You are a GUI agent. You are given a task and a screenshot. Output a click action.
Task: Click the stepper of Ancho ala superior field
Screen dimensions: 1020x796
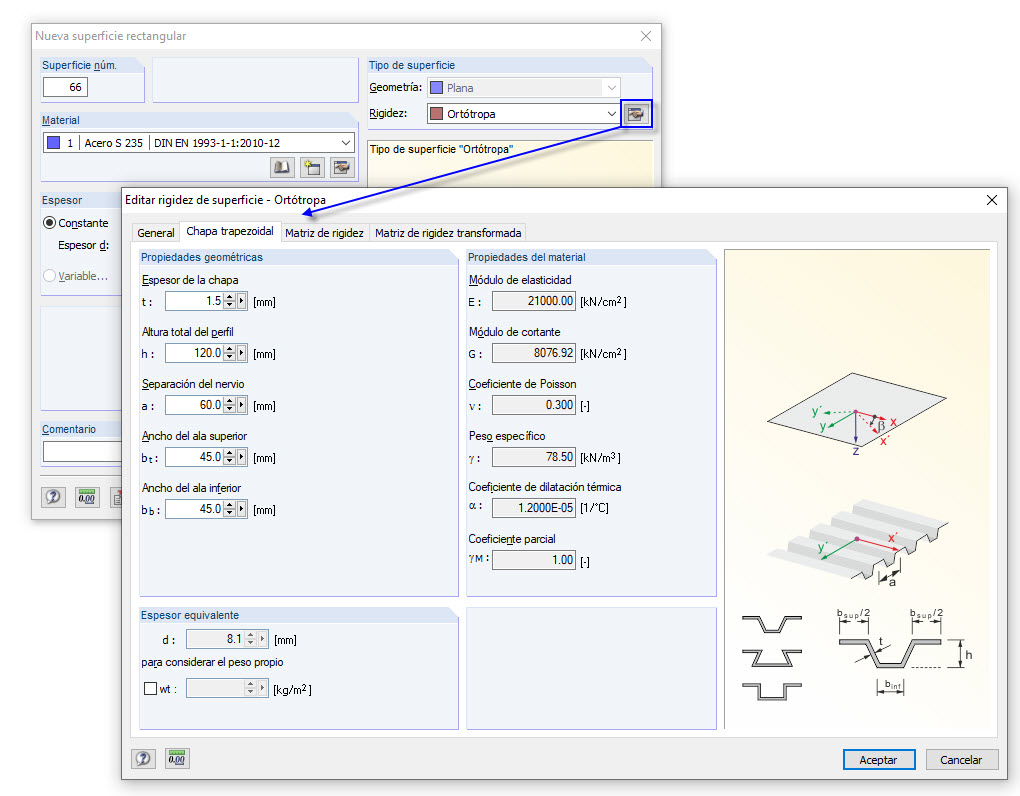pos(230,457)
